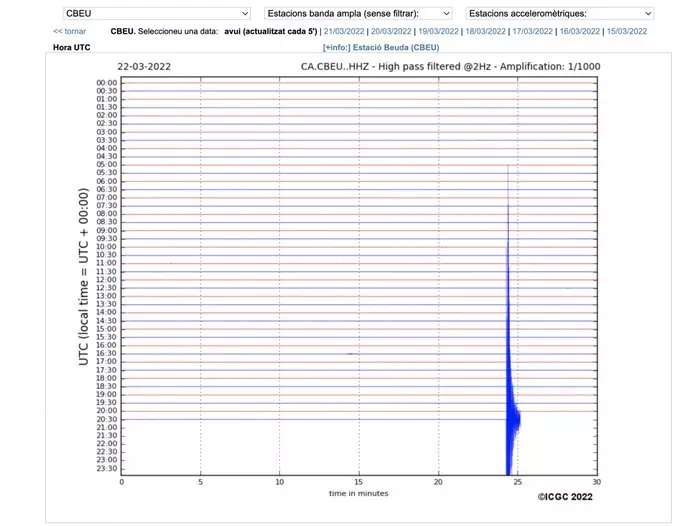Click the << tornar back link
The height and width of the screenshot is (526, 680).
[69, 31]
